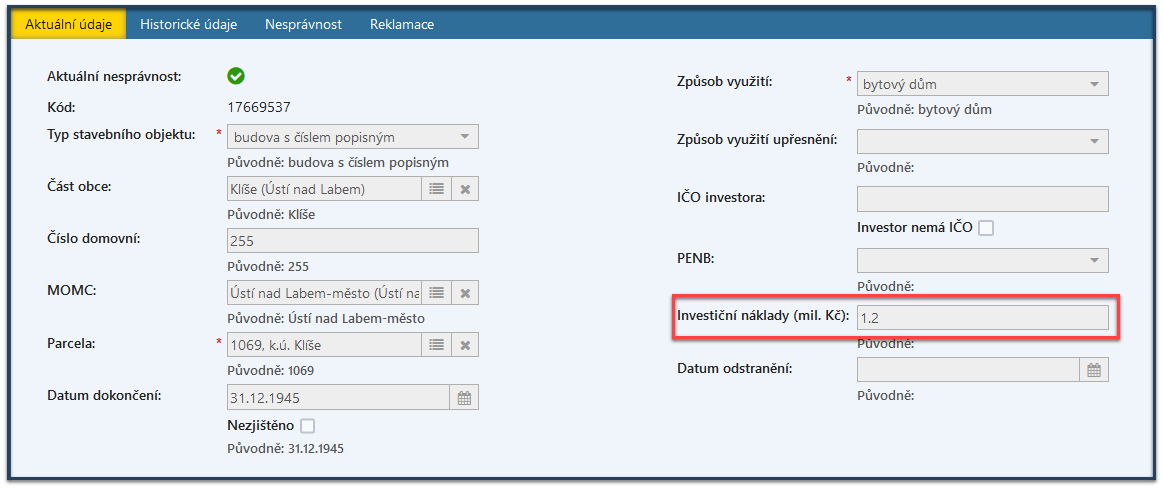Image resolution: width=1163 pixels, height=489 pixels.
Task: Open the Nesprávnost tab
Action: coord(303,24)
